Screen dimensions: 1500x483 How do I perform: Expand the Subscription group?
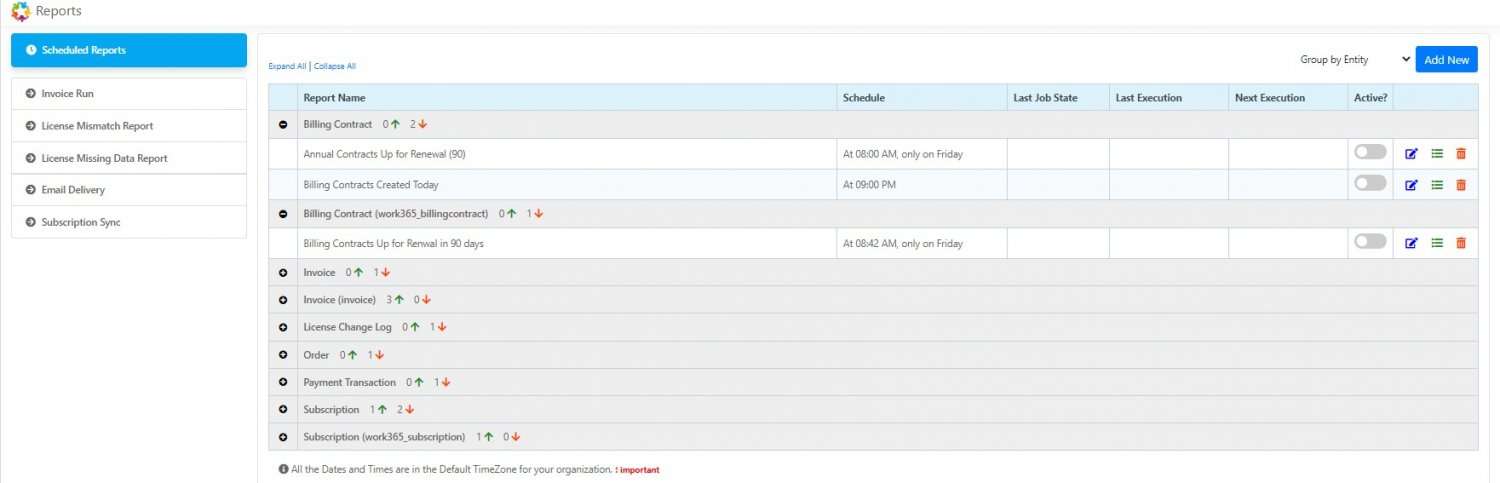pyautogui.click(x=283, y=410)
